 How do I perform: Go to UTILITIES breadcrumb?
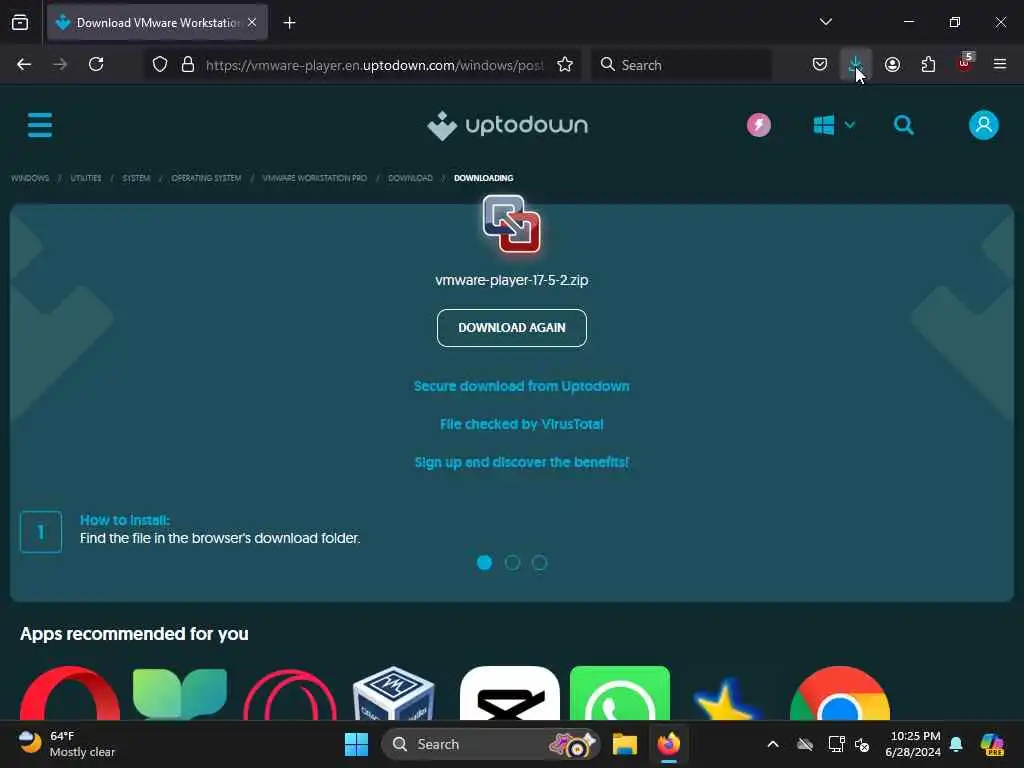86,178
